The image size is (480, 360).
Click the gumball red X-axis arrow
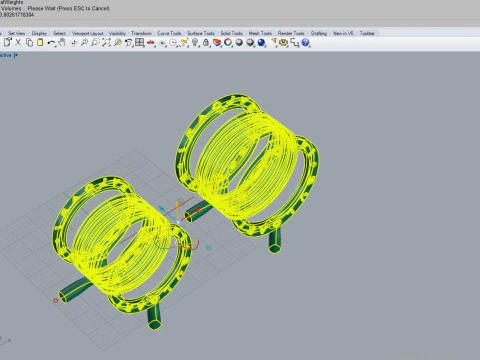(198, 210)
